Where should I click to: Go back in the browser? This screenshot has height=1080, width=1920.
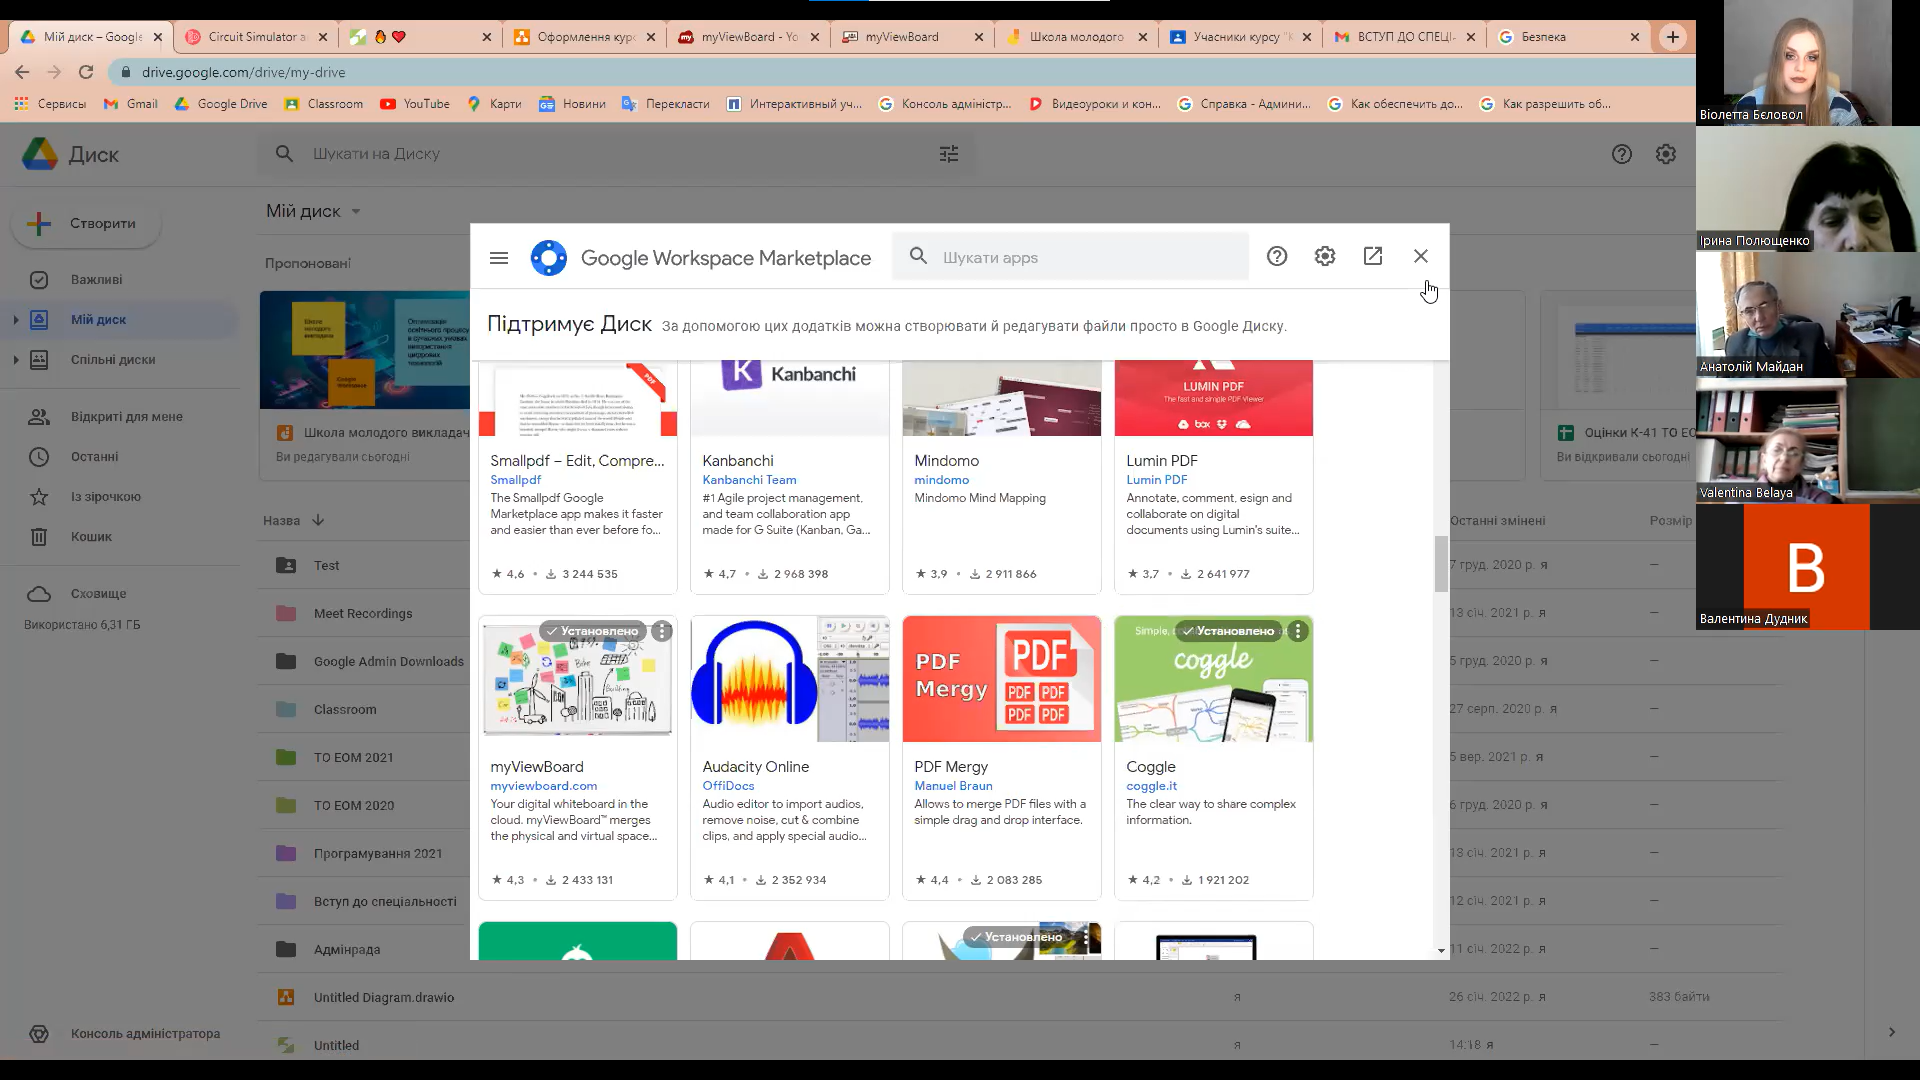[x=22, y=72]
